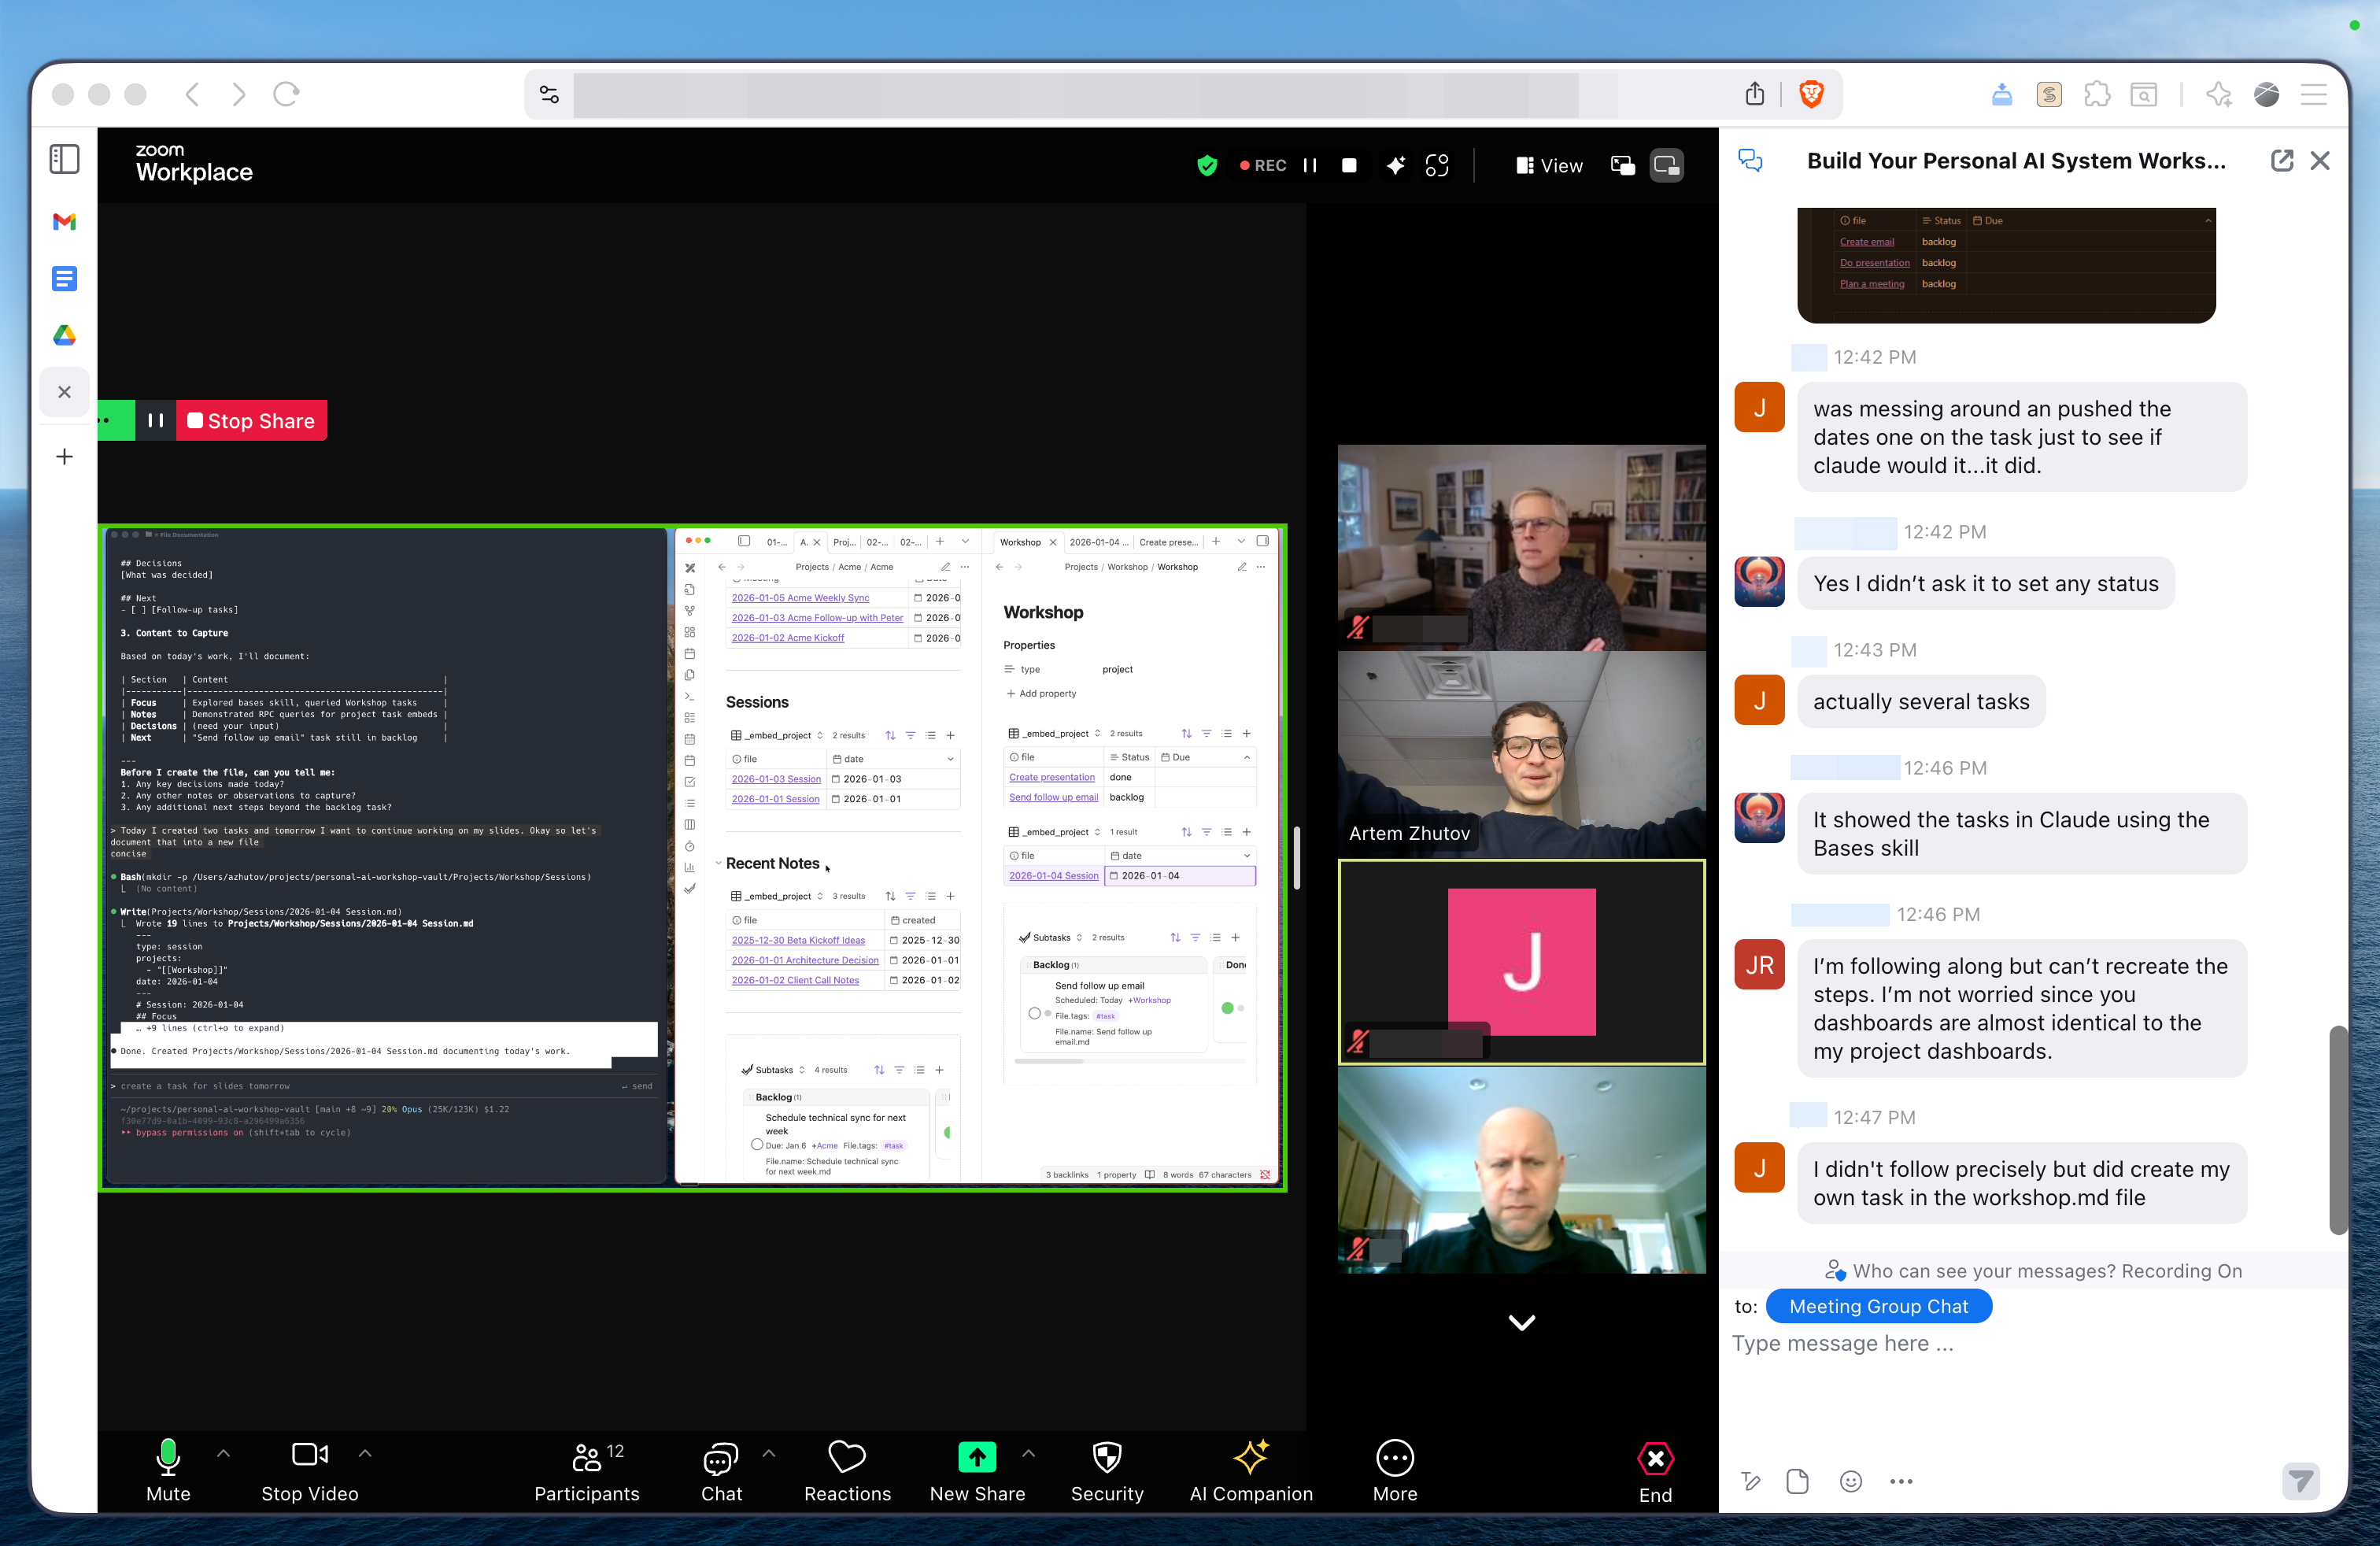Insert an emoji into the chat message
The image size is (2380, 1546).
pos(1851,1482)
